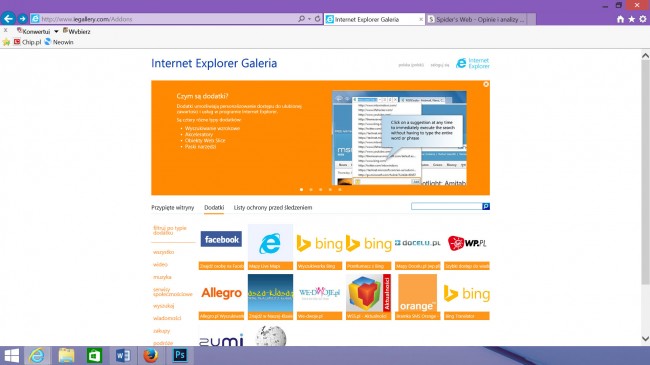Open the We-Dwoje.pl add-on tile
The height and width of the screenshot is (365, 650).
(x=319, y=297)
